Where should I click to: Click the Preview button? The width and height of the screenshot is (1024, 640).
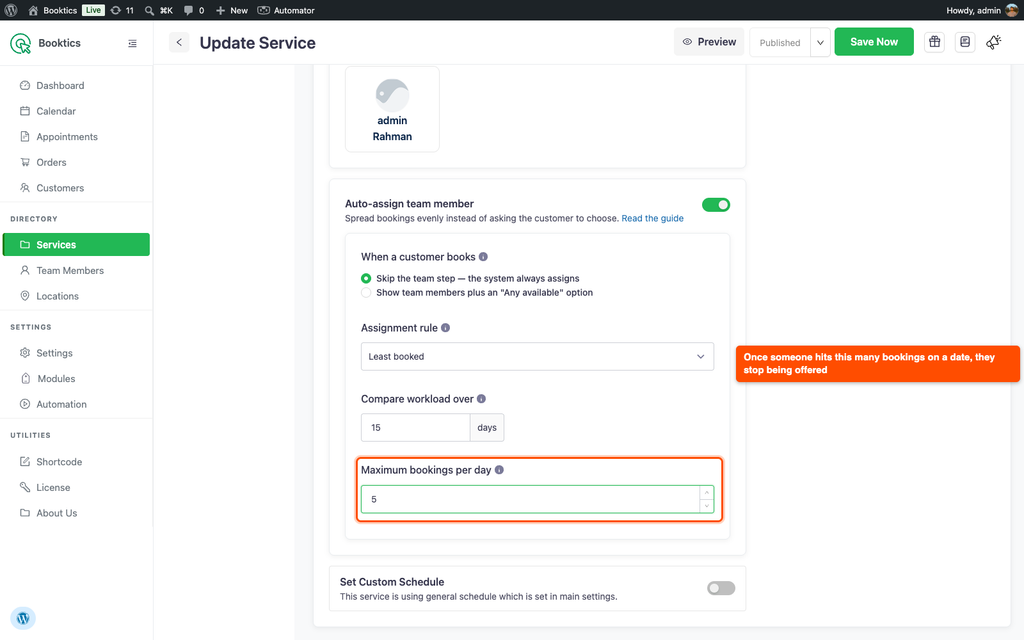pos(709,42)
